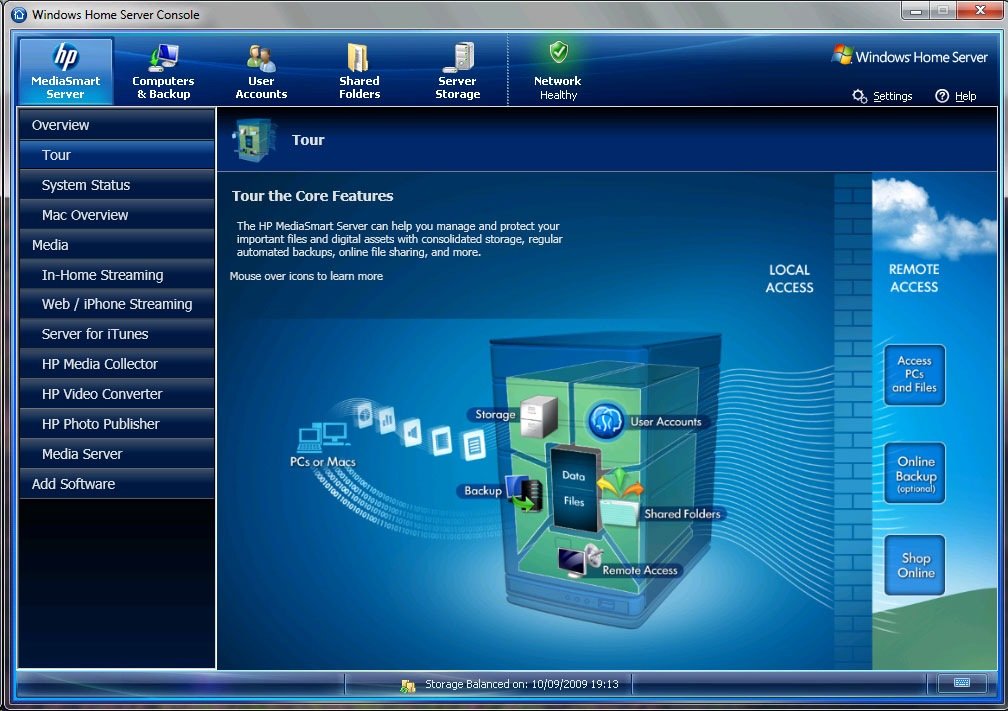Click the bar chart icon in the file stream

(x=387, y=420)
